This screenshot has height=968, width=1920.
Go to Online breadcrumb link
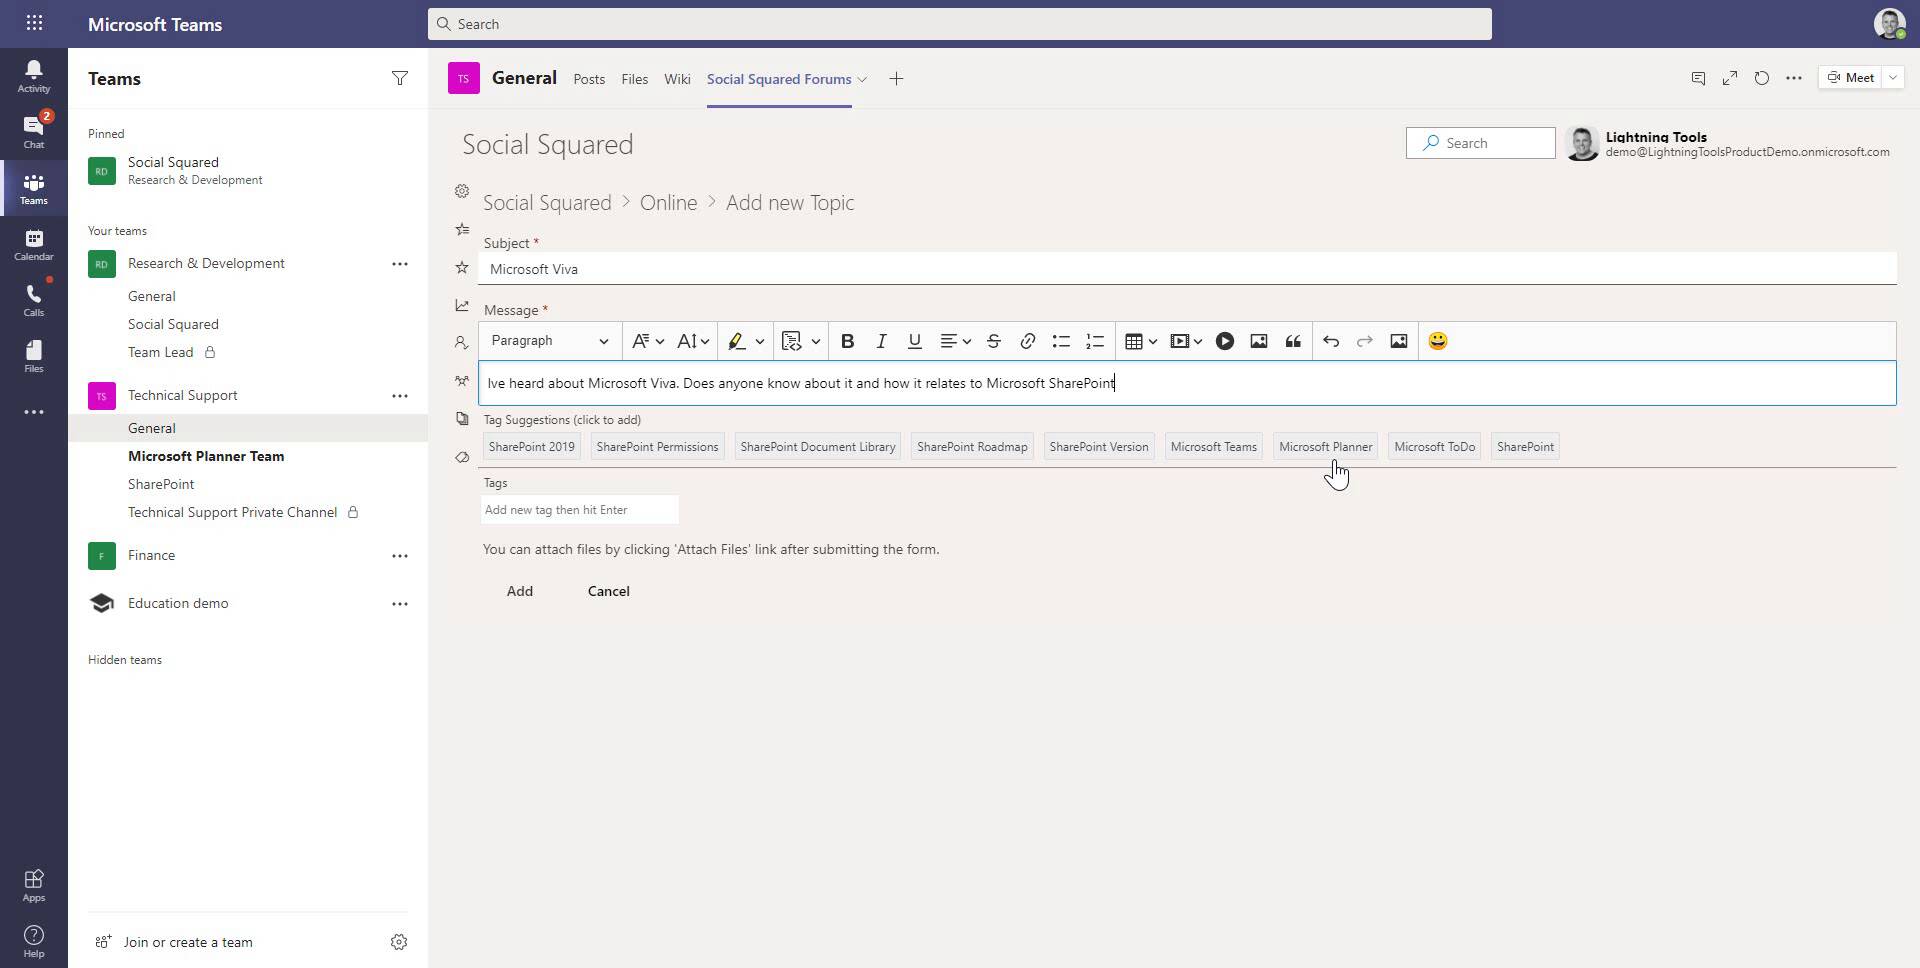coord(668,202)
